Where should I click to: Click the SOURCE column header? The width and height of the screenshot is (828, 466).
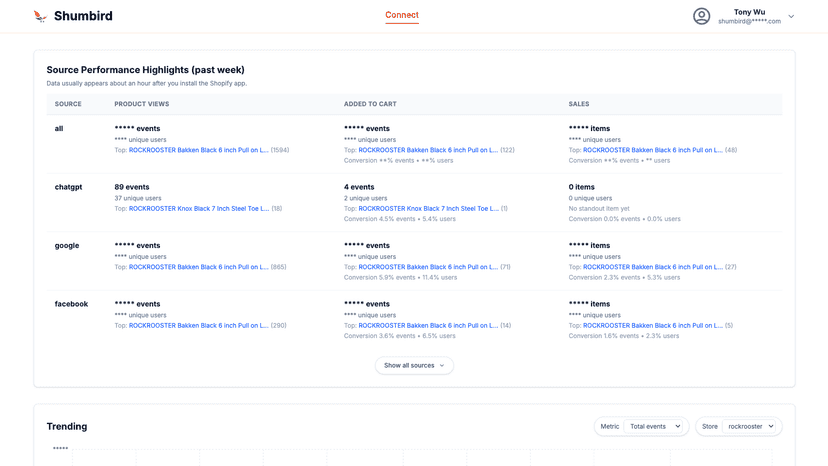click(x=68, y=104)
